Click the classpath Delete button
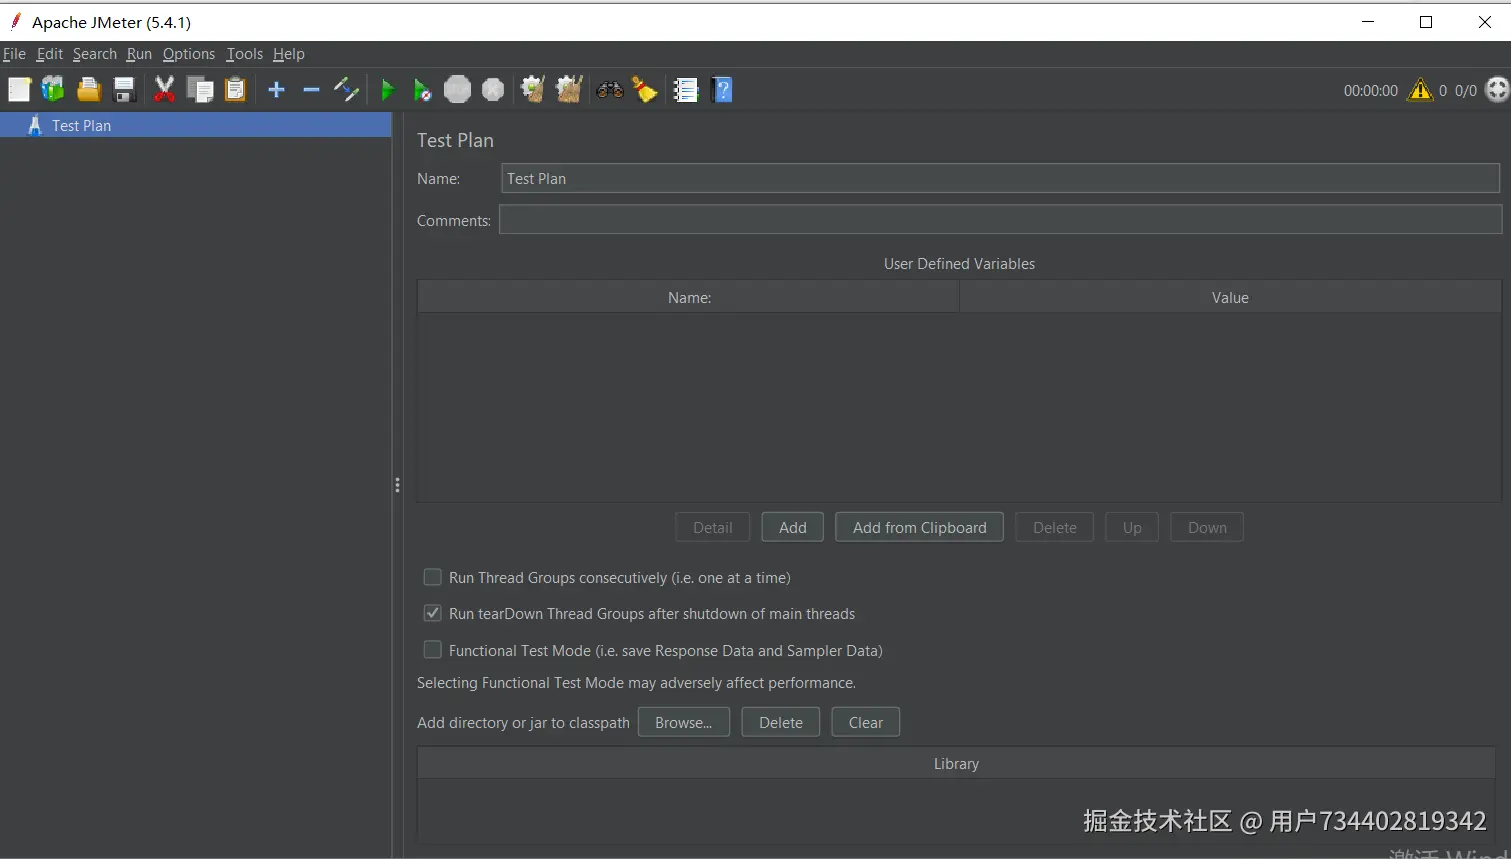Image resolution: width=1511 pixels, height=859 pixels. [781, 722]
